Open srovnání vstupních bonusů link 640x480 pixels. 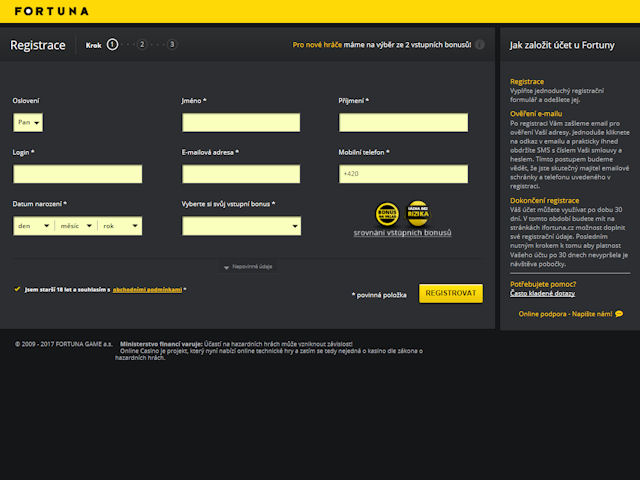[x=402, y=233]
